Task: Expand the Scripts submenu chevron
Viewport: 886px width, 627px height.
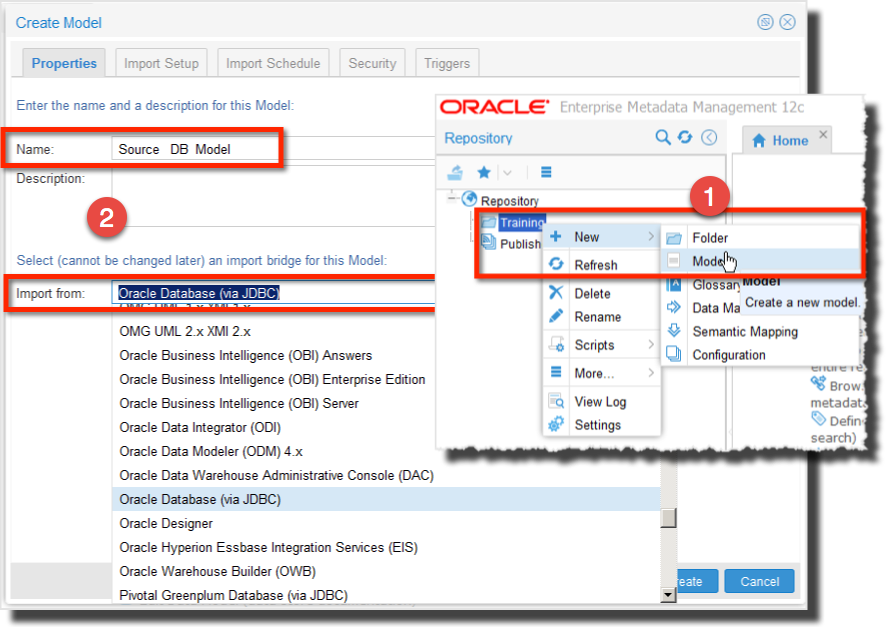Action: coord(651,344)
